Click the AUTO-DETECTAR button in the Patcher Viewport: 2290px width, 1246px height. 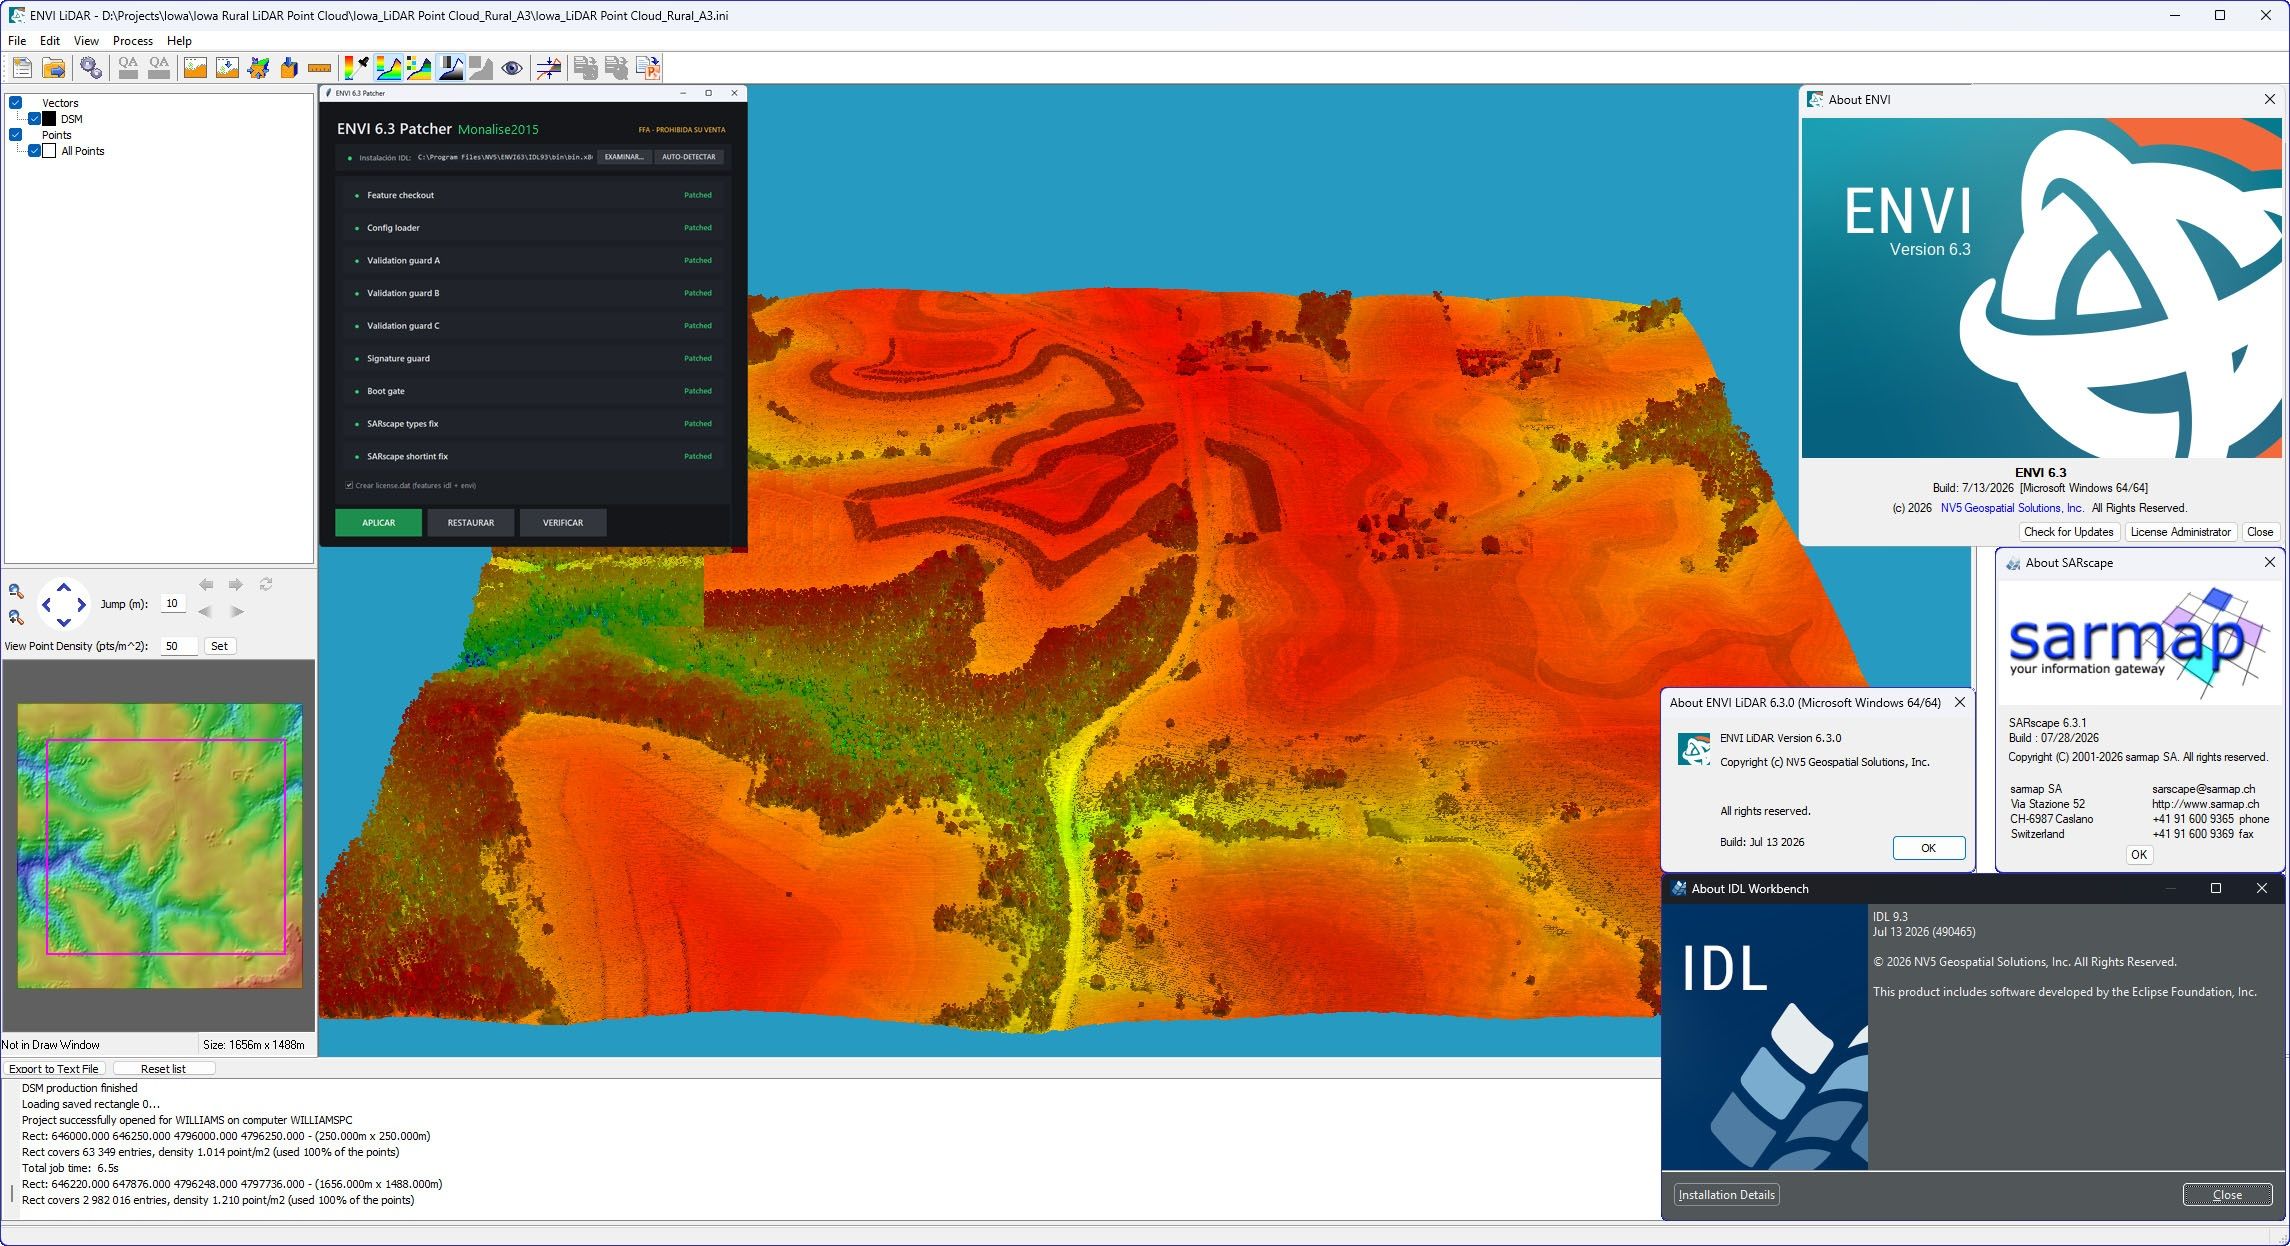tap(689, 157)
